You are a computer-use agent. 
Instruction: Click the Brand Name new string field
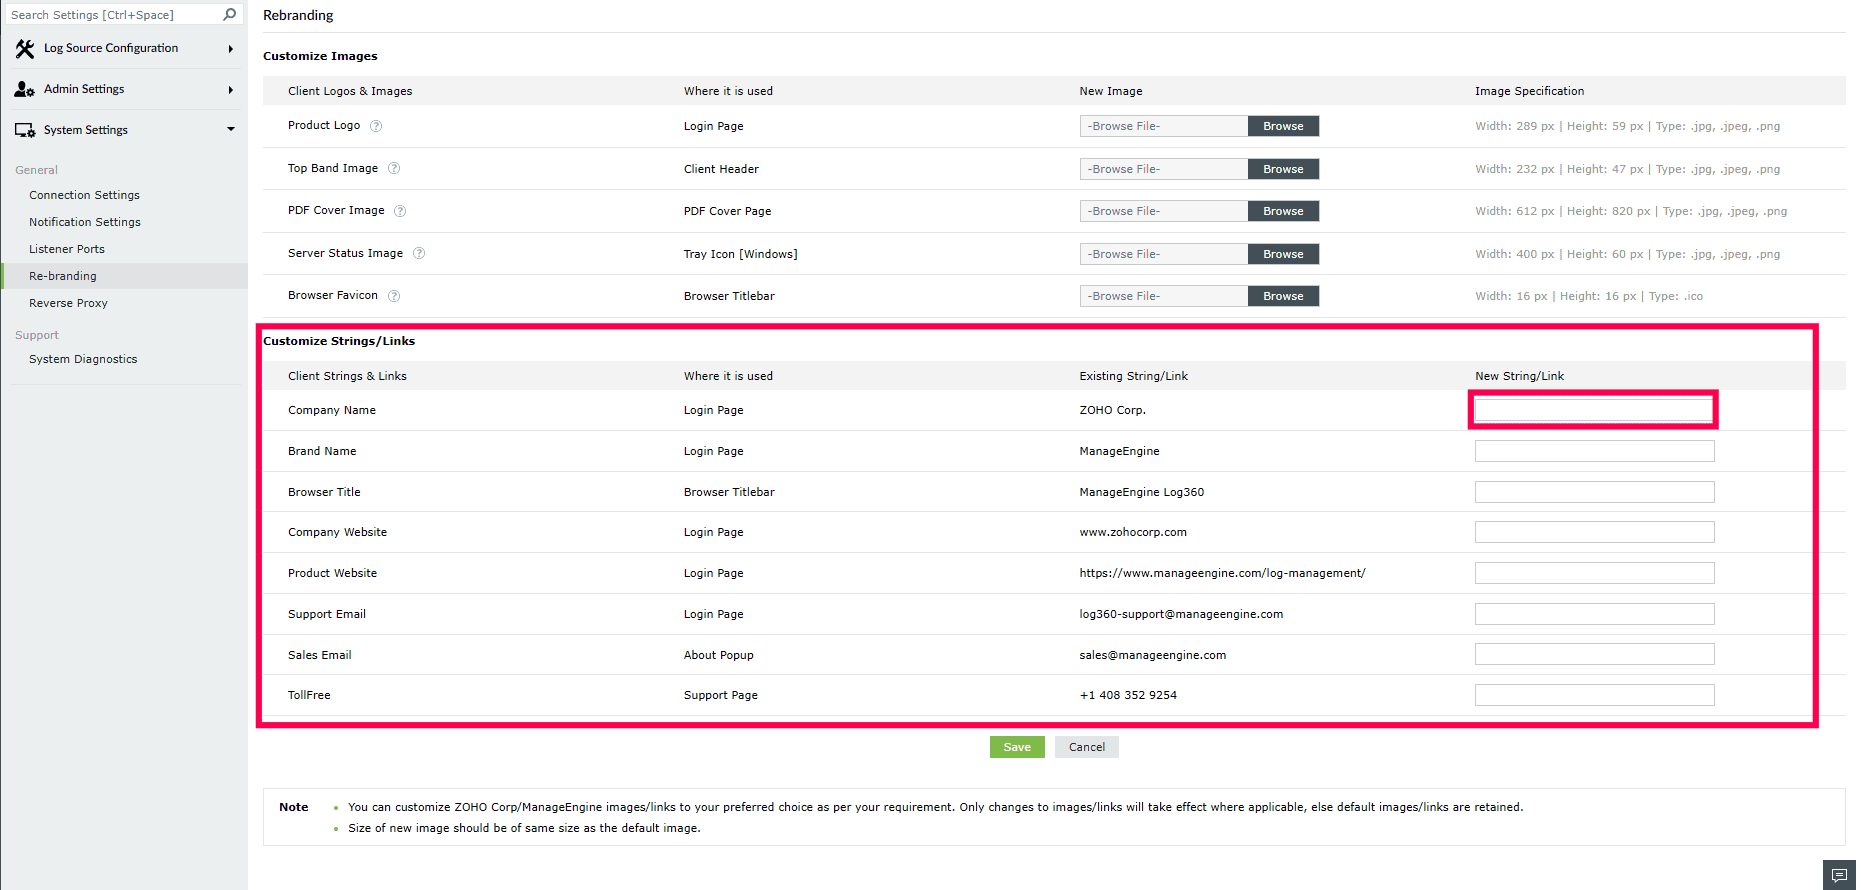(x=1594, y=451)
